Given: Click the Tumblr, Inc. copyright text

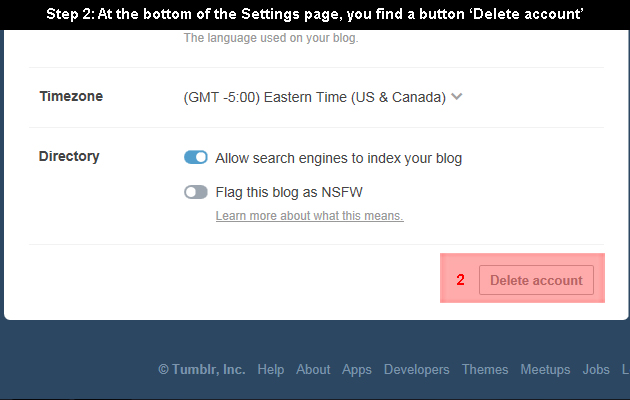Looking at the screenshot, I should 202,369.
